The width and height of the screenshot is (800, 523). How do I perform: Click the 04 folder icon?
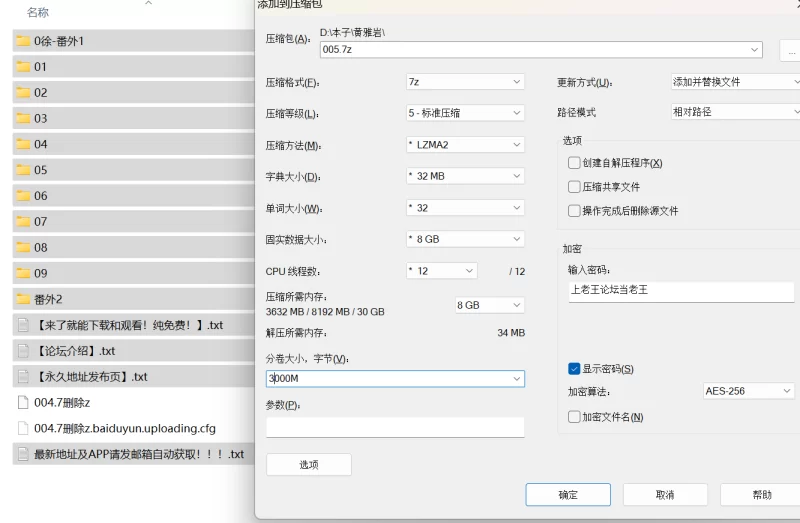23,144
